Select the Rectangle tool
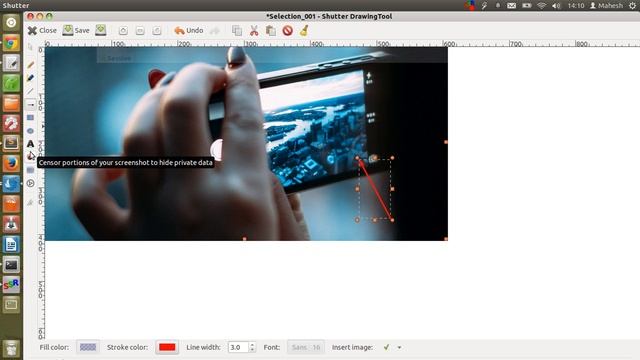 31,118
